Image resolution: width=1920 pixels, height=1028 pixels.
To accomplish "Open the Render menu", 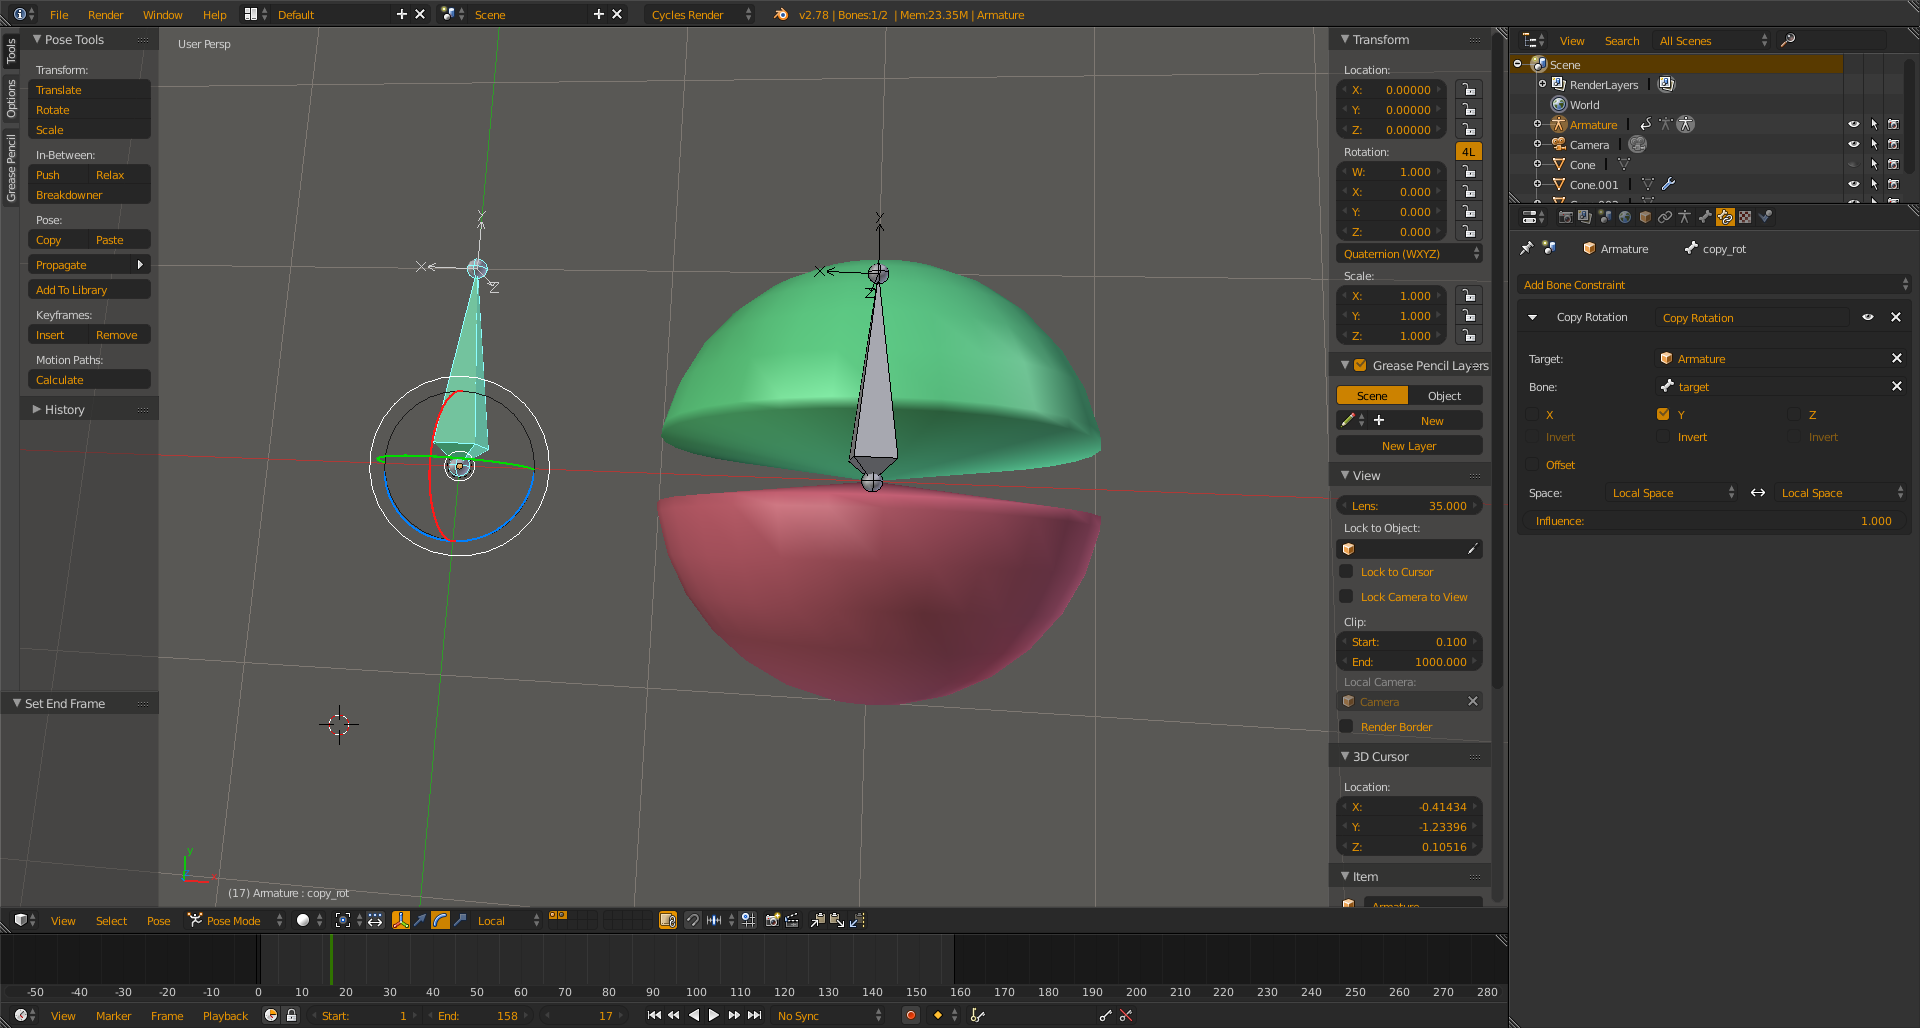I will (x=105, y=14).
